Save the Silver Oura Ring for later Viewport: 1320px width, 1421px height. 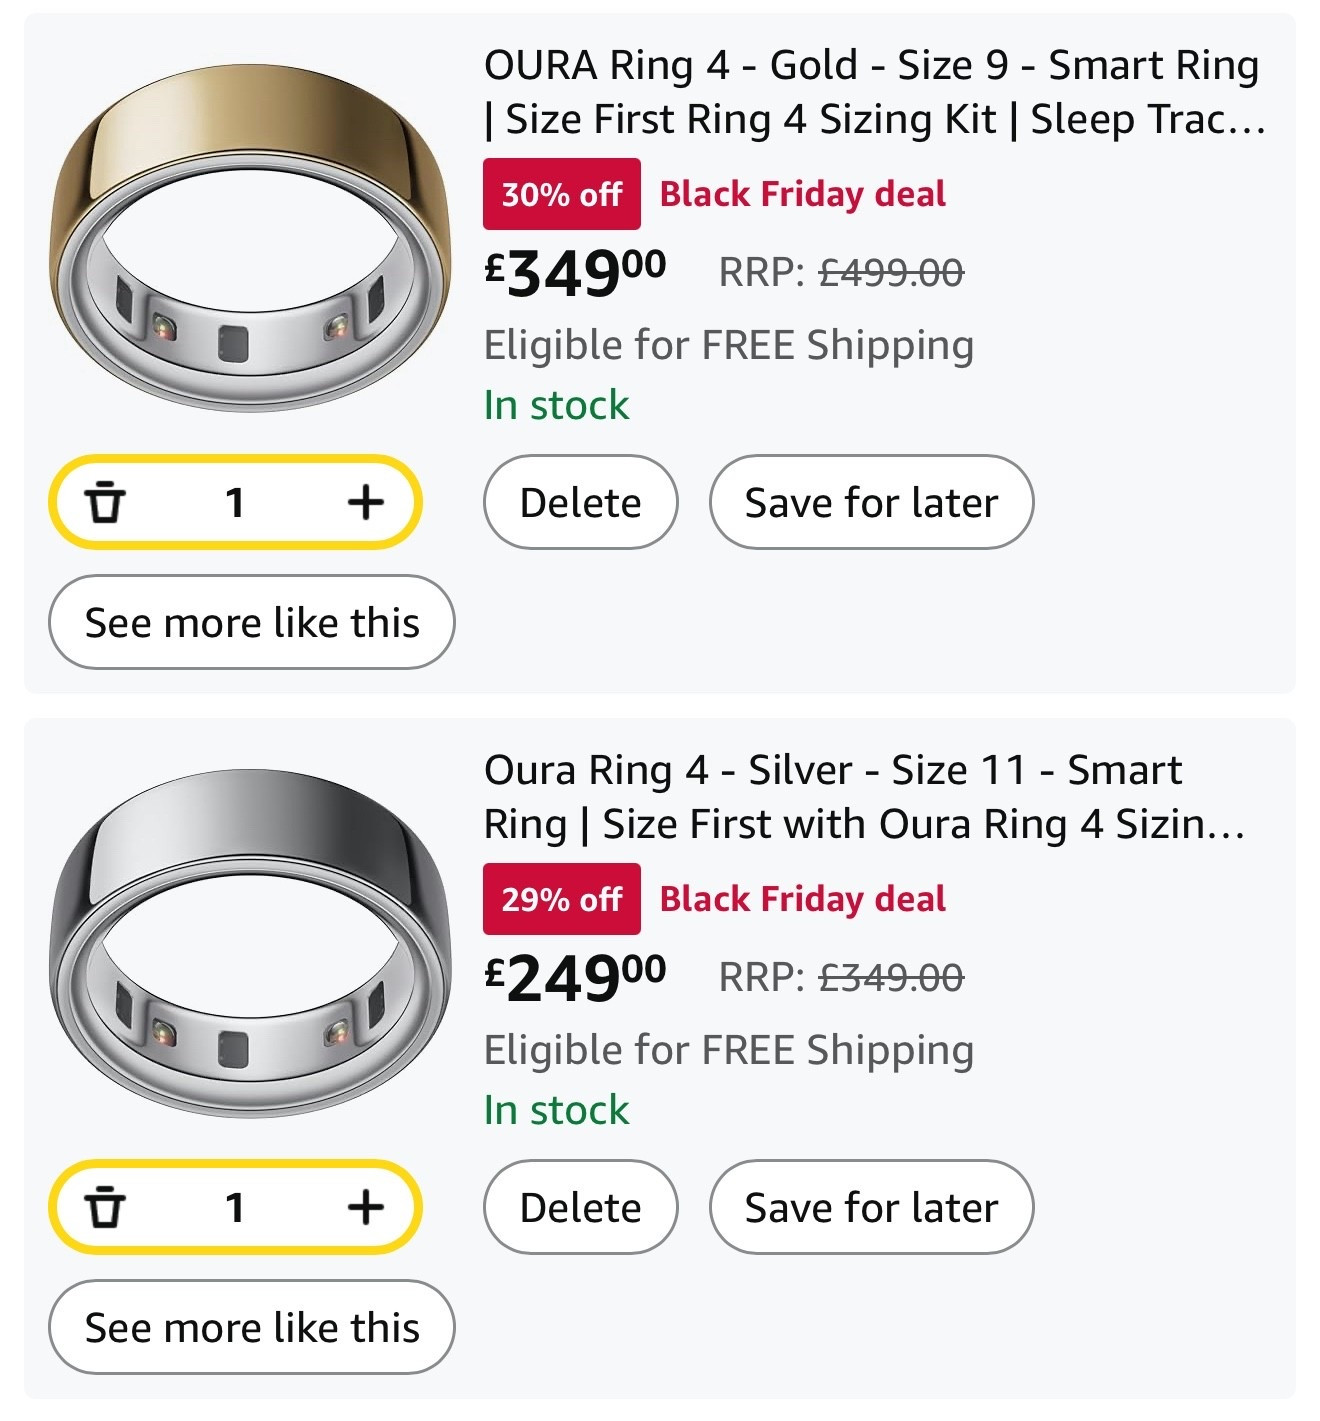(870, 1207)
